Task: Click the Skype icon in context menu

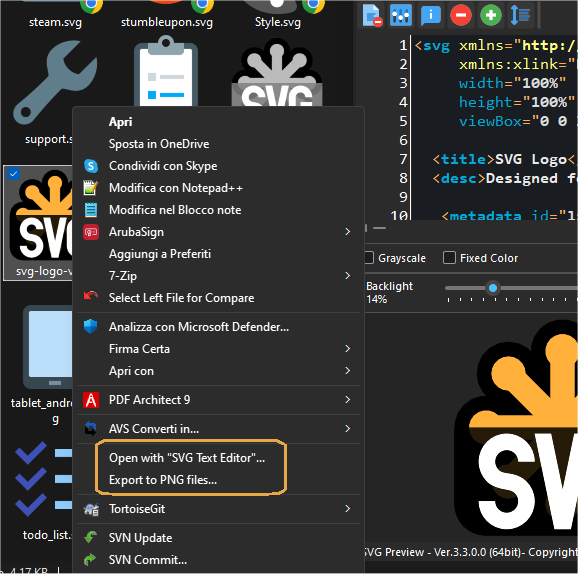Action: coord(91,166)
